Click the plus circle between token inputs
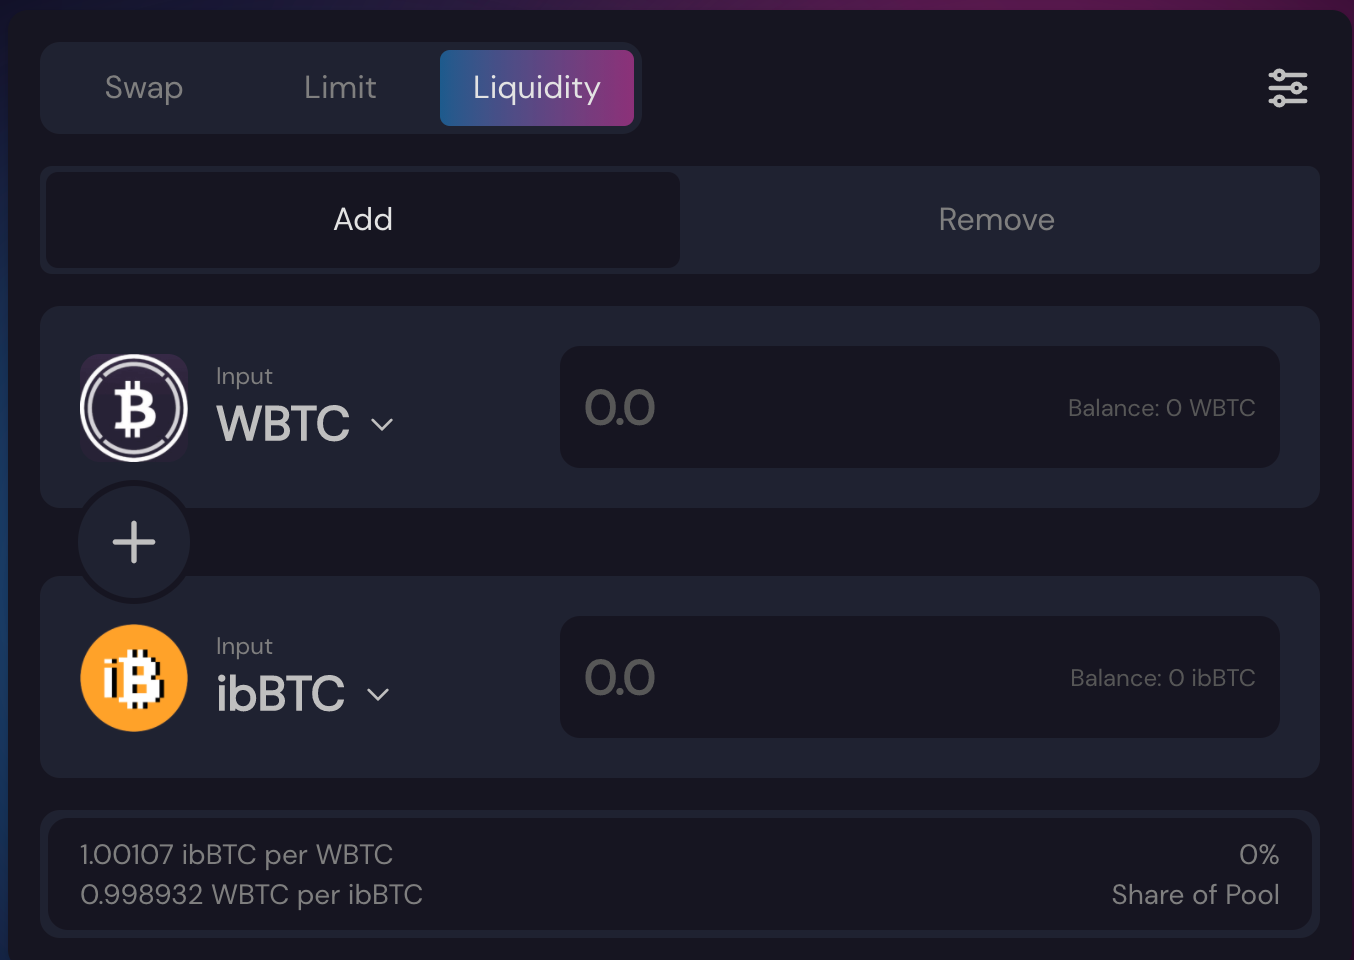Screen dimensions: 1354x960 pos(134,542)
